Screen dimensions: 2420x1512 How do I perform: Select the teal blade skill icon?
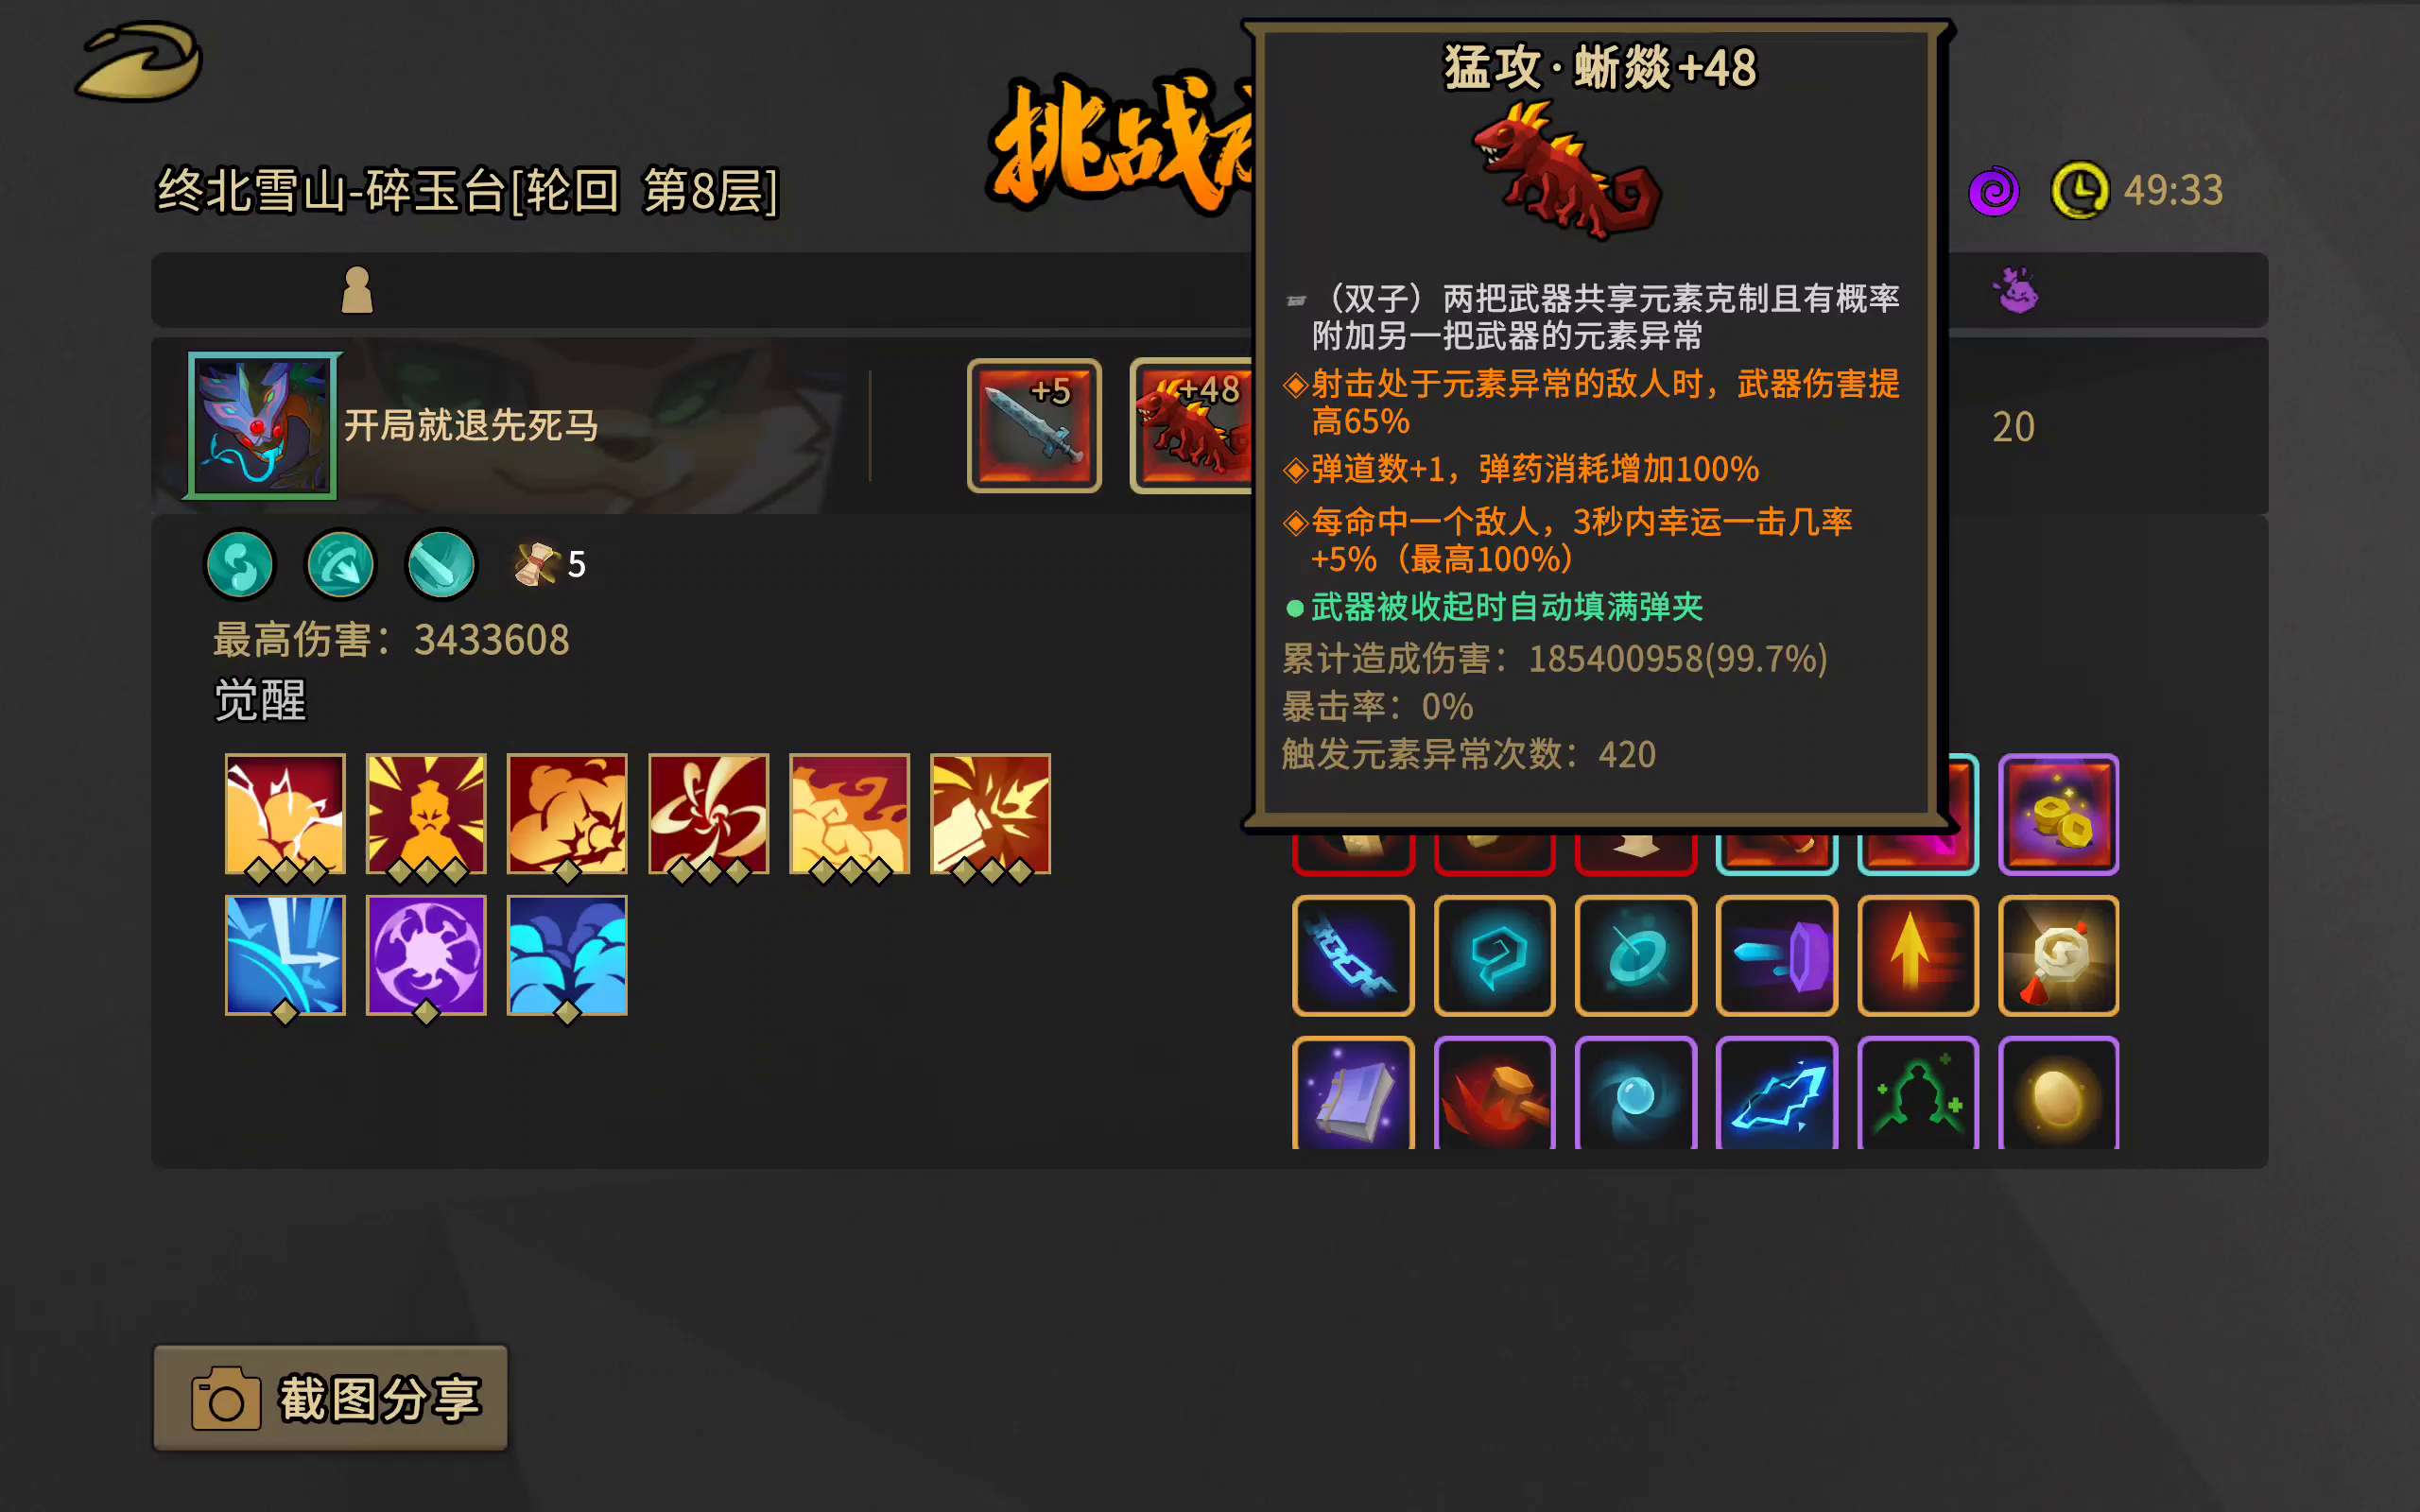[441, 564]
